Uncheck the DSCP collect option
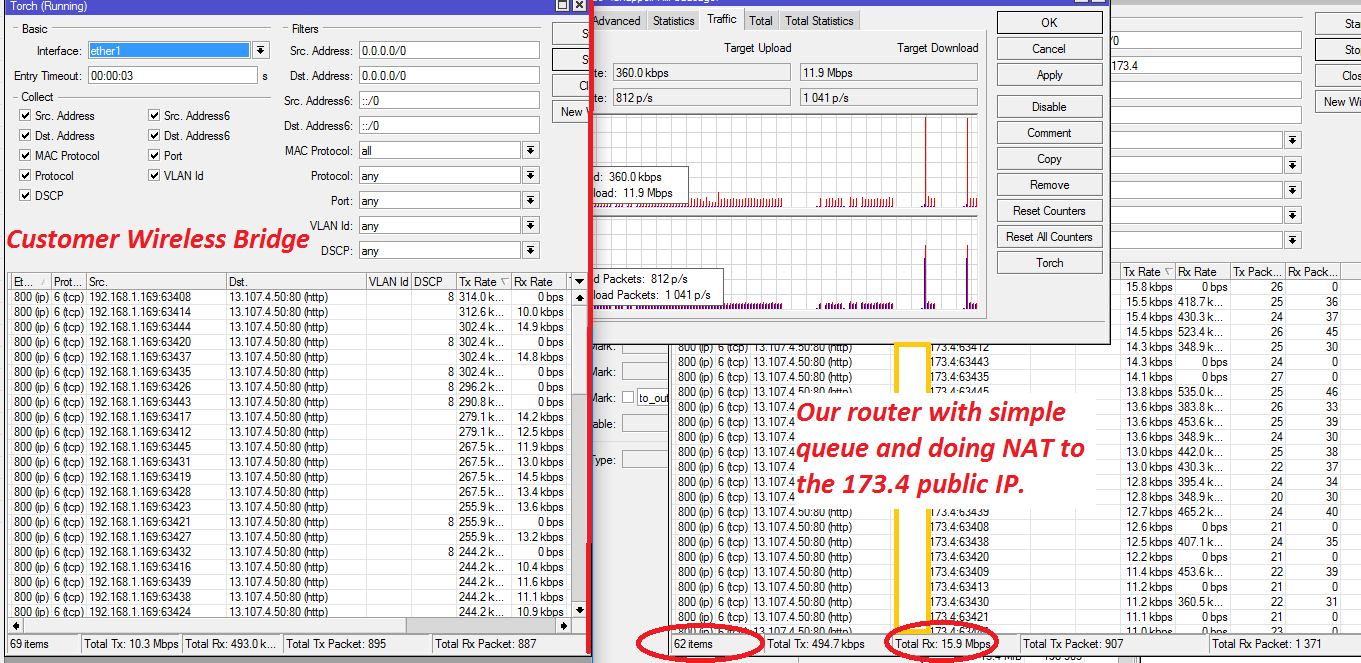 coord(24,195)
